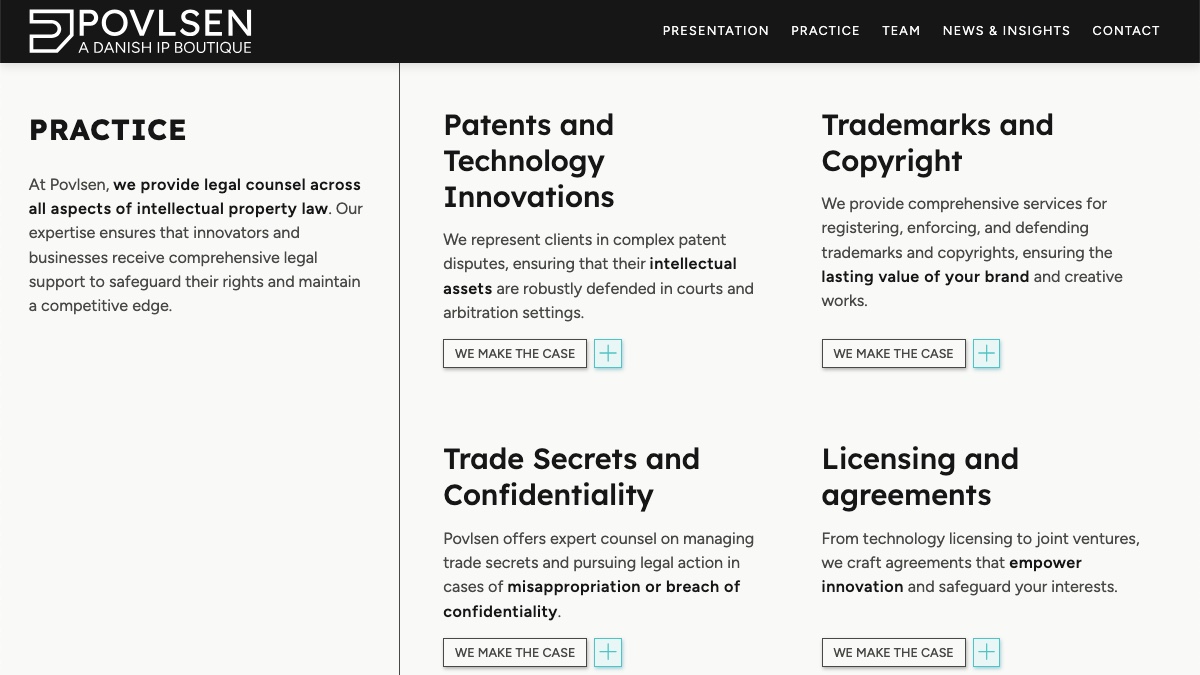Click the Povlsen logo icon
Viewport: 1200px width, 675px height.
click(51, 31)
